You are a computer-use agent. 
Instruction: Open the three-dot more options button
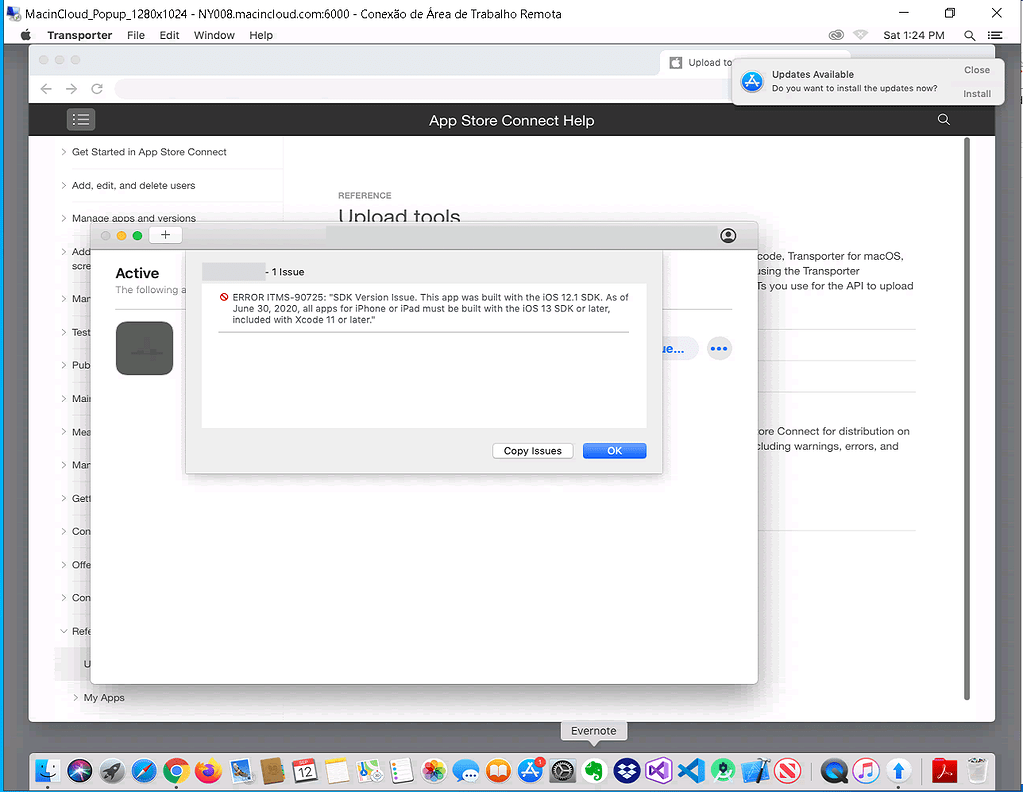click(x=719, y=349)
